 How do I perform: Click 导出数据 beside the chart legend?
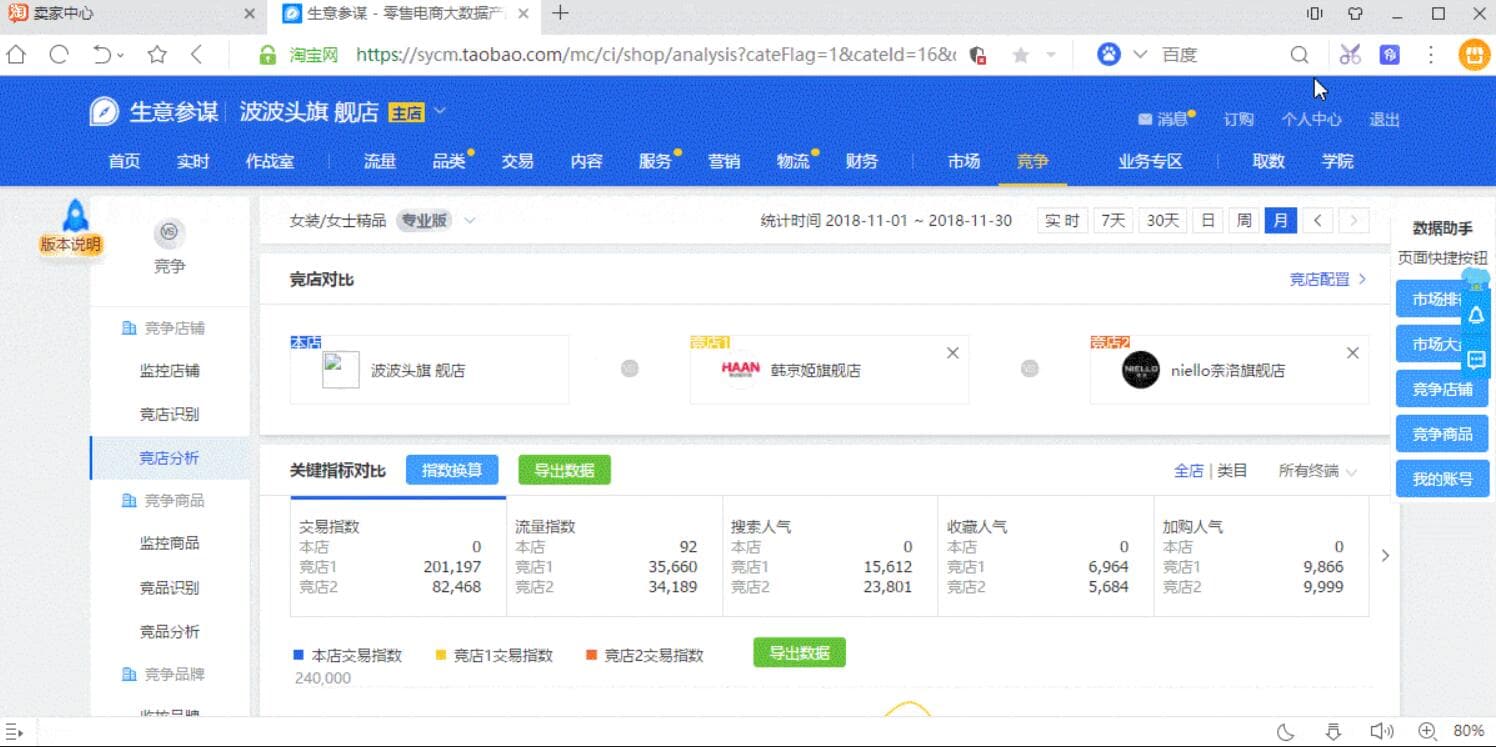(799, 653)
